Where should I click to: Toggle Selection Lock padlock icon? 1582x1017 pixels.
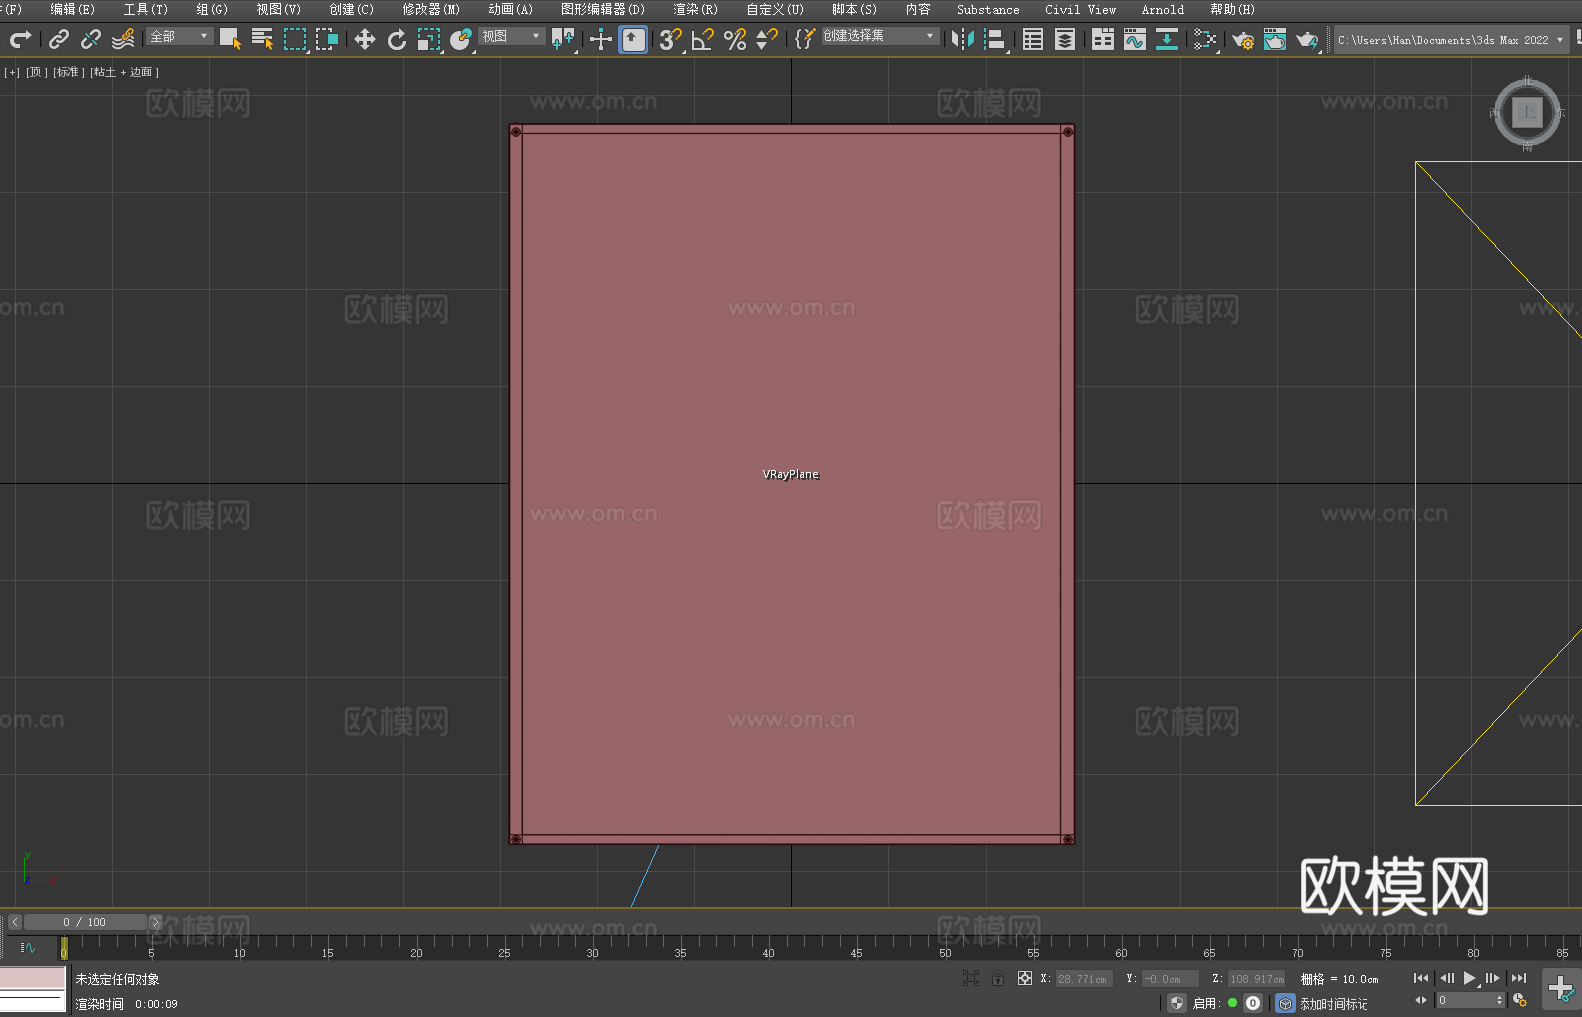pyautogui.click(x=998, y=978)
